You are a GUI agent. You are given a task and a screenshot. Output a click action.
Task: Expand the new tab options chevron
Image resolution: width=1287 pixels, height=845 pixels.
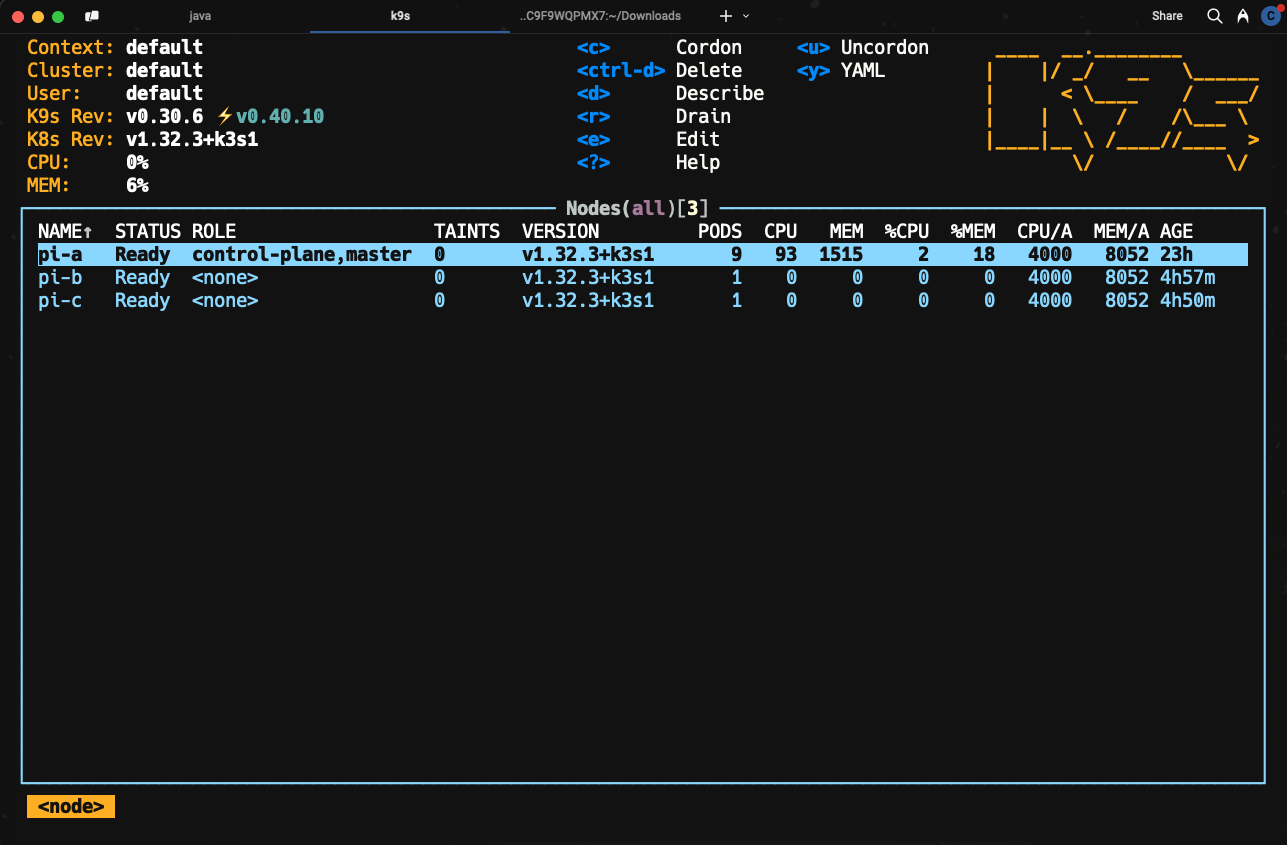(746, 16)
